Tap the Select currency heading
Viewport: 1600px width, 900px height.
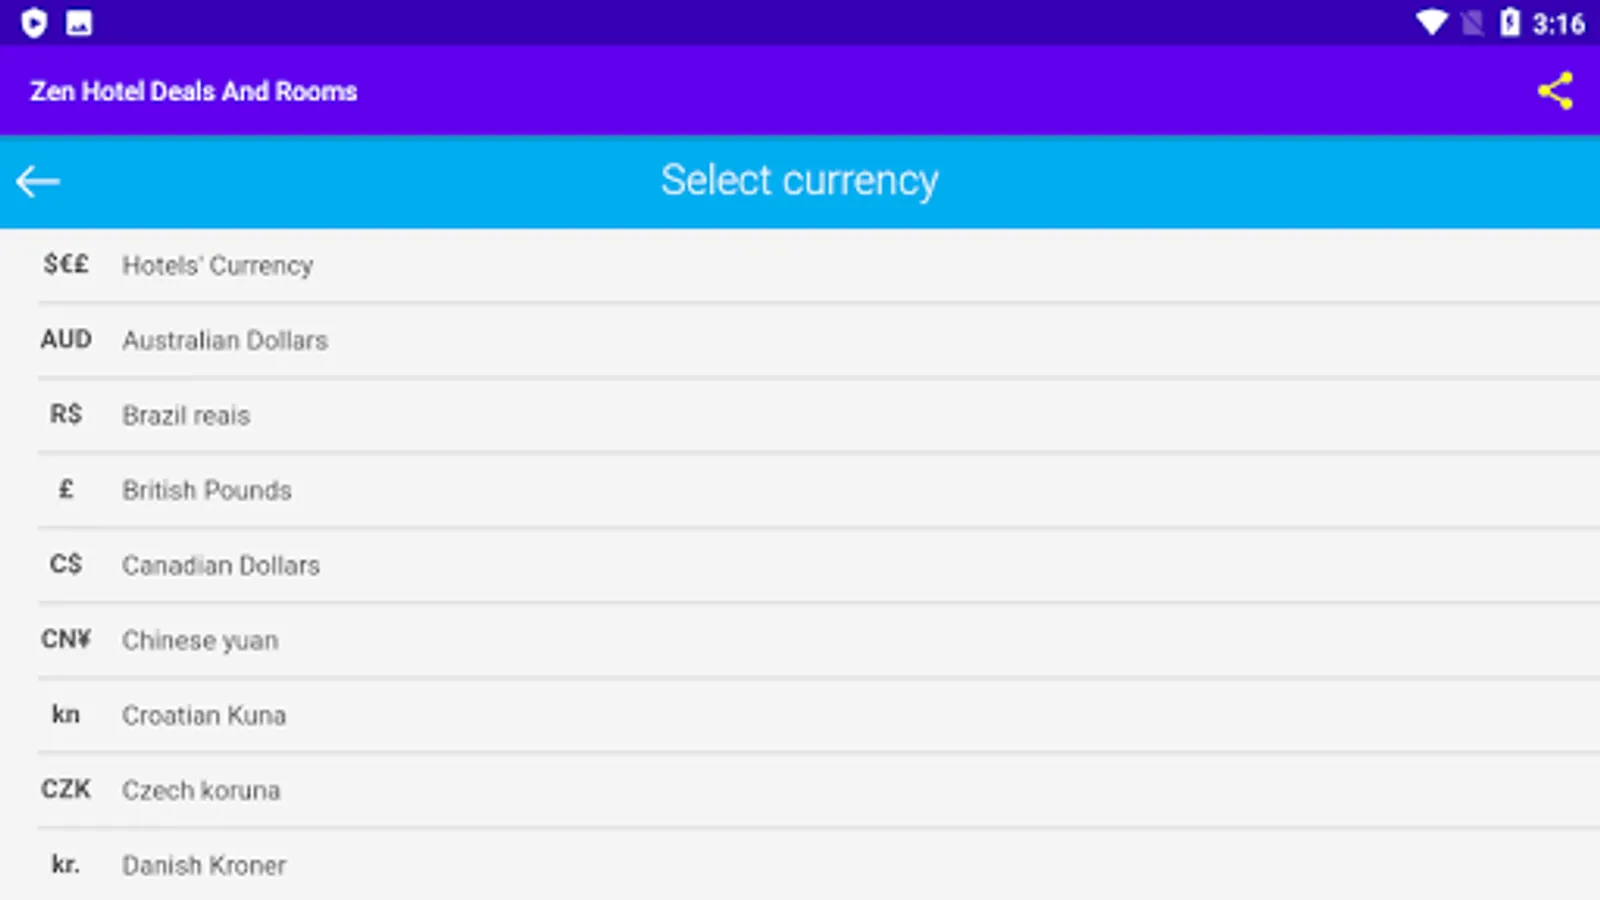tap(799, 181)
